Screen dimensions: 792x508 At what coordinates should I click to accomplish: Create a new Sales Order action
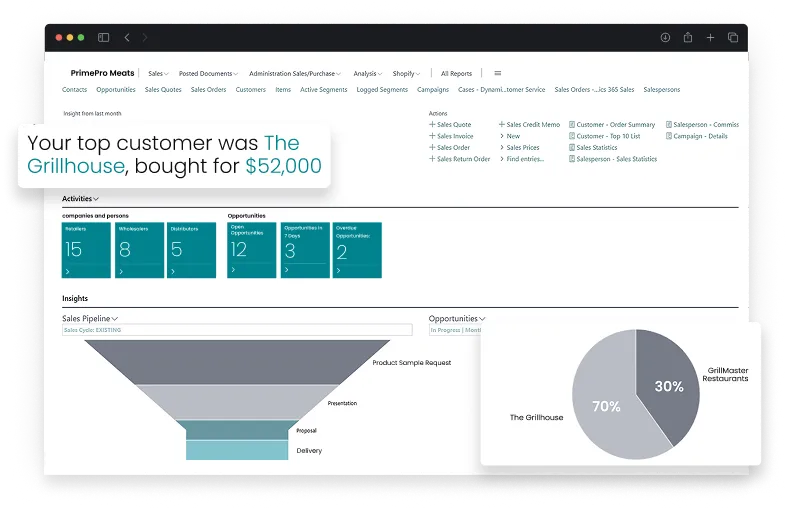(450, 147)
